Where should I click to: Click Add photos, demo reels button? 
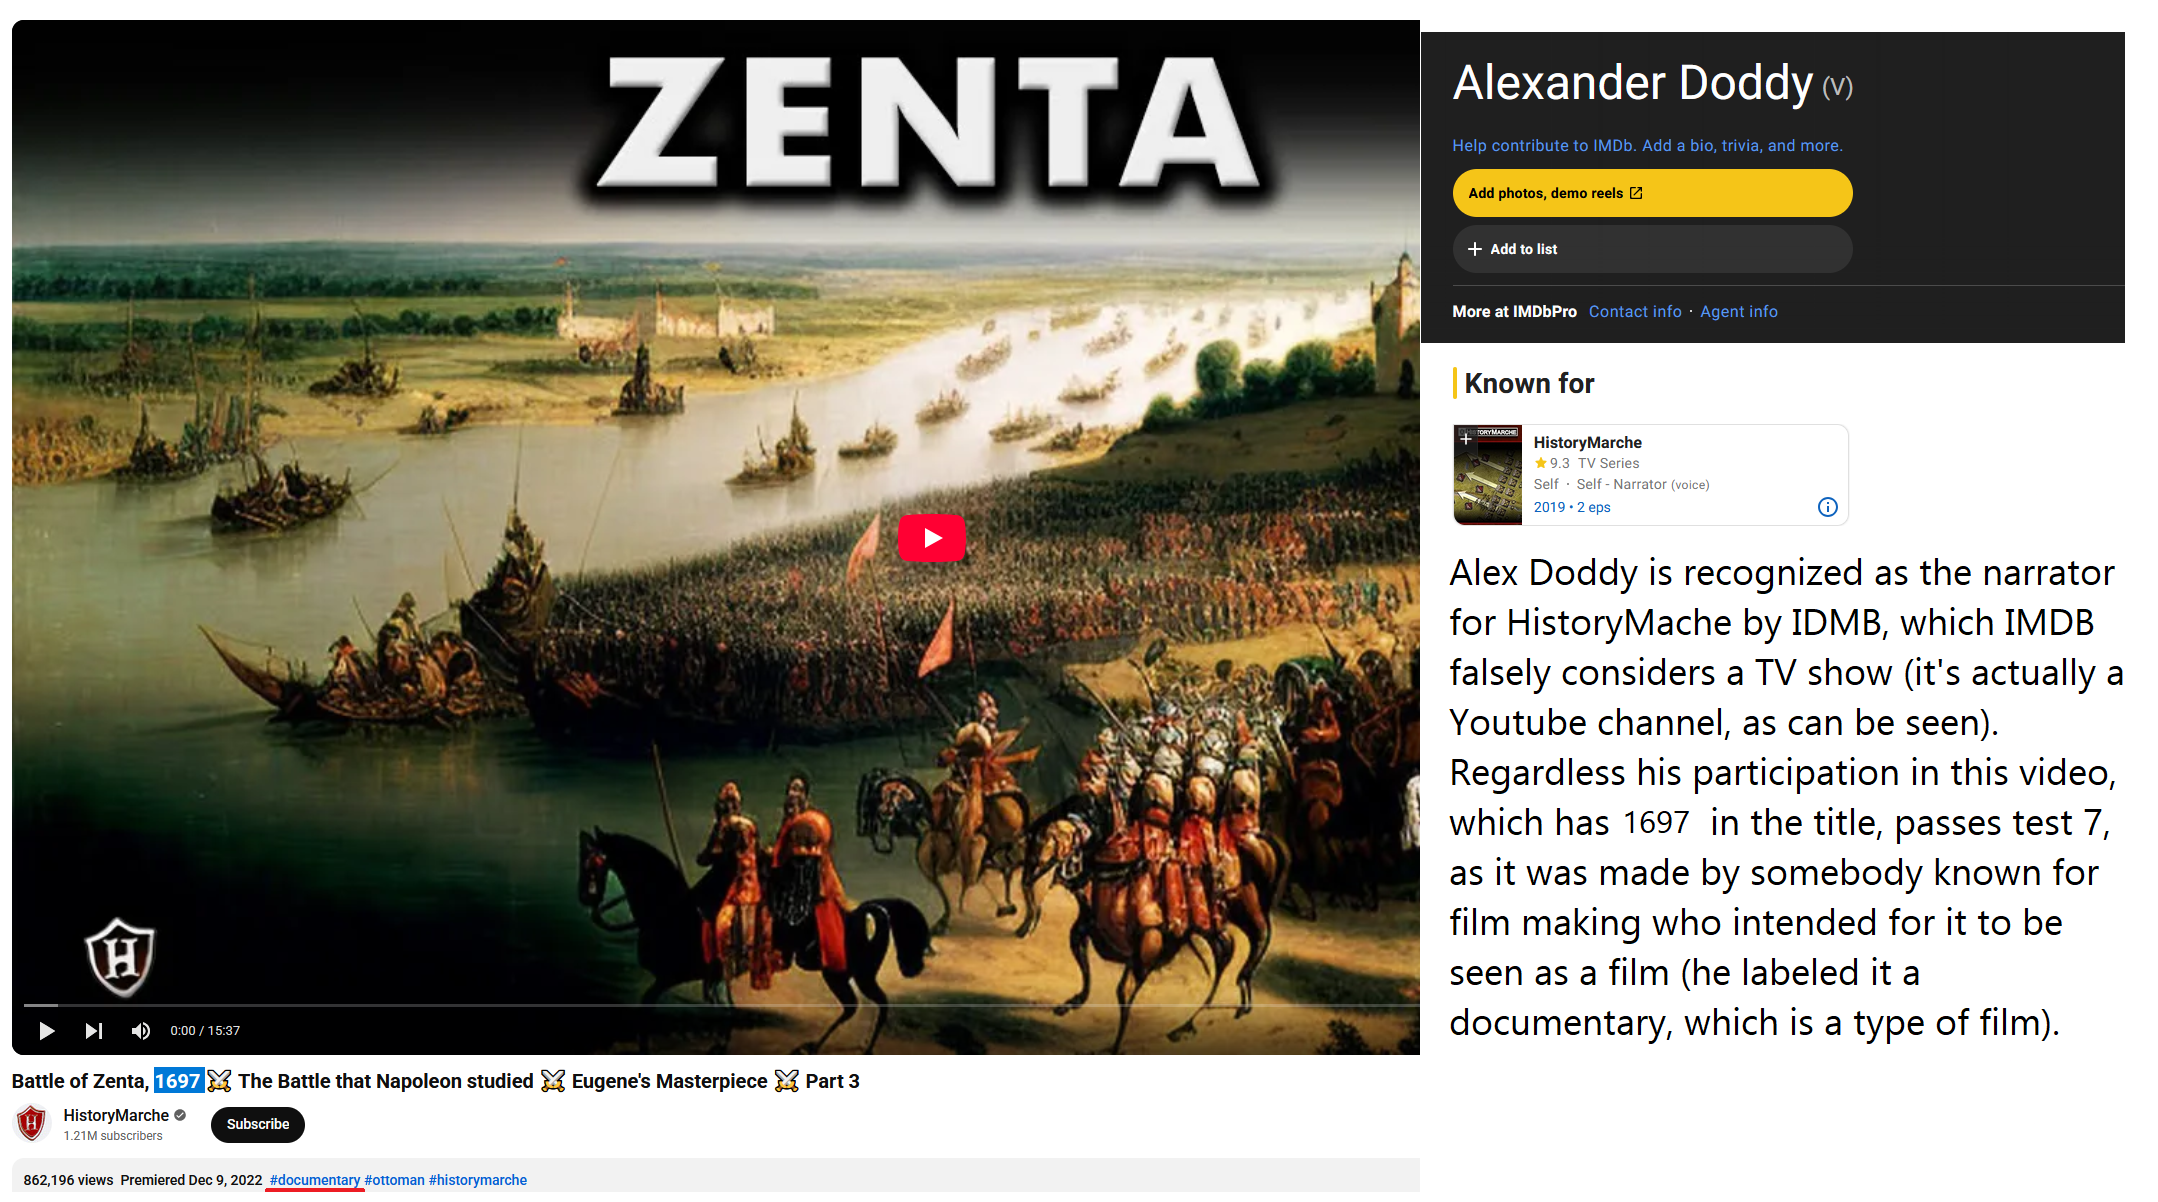tap(1652, 193)
